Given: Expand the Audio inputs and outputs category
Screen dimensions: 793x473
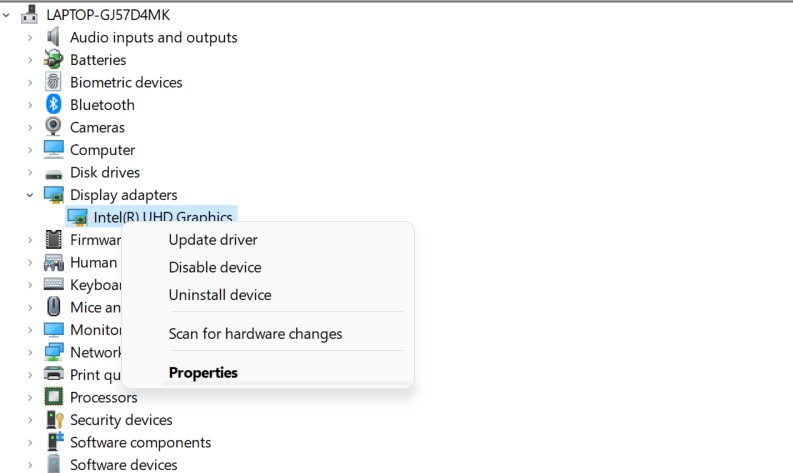Looking at the screenshot, I should coord(30,38).
